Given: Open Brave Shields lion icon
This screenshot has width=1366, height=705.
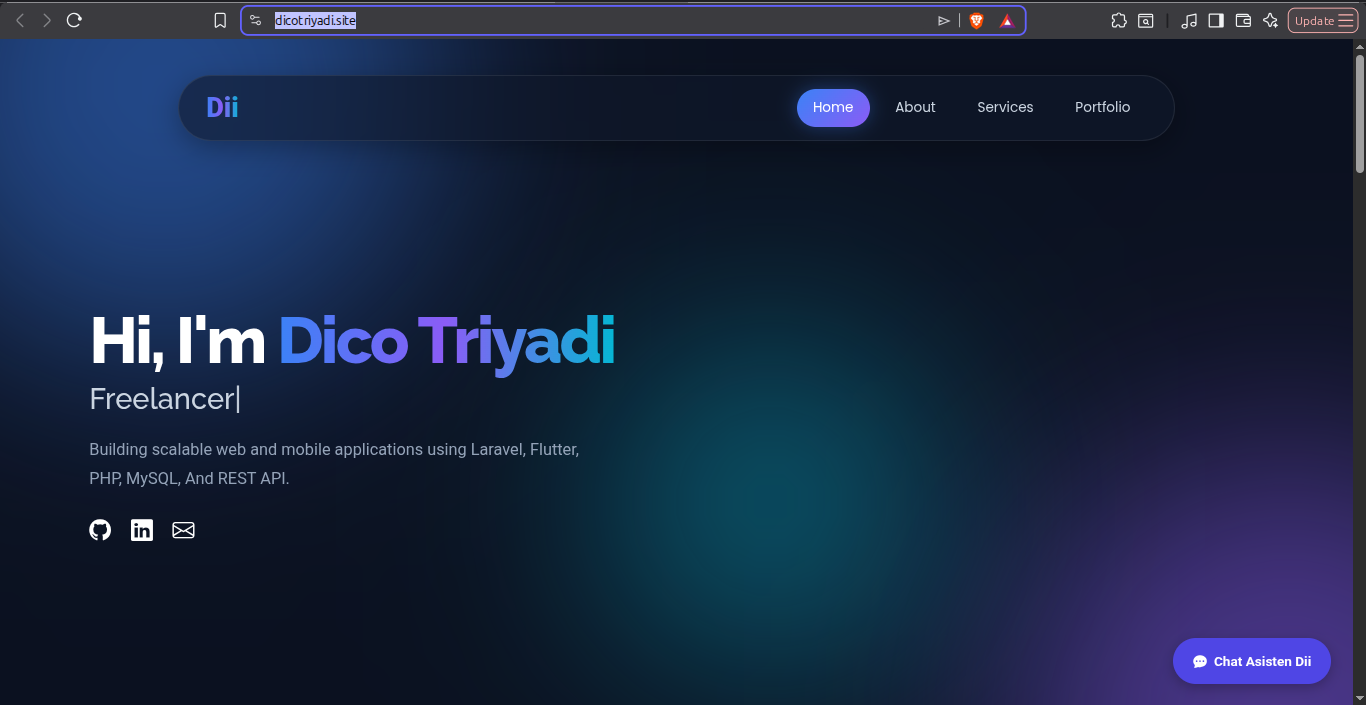Looking at the screenshot, I should (x=977, y=20).
